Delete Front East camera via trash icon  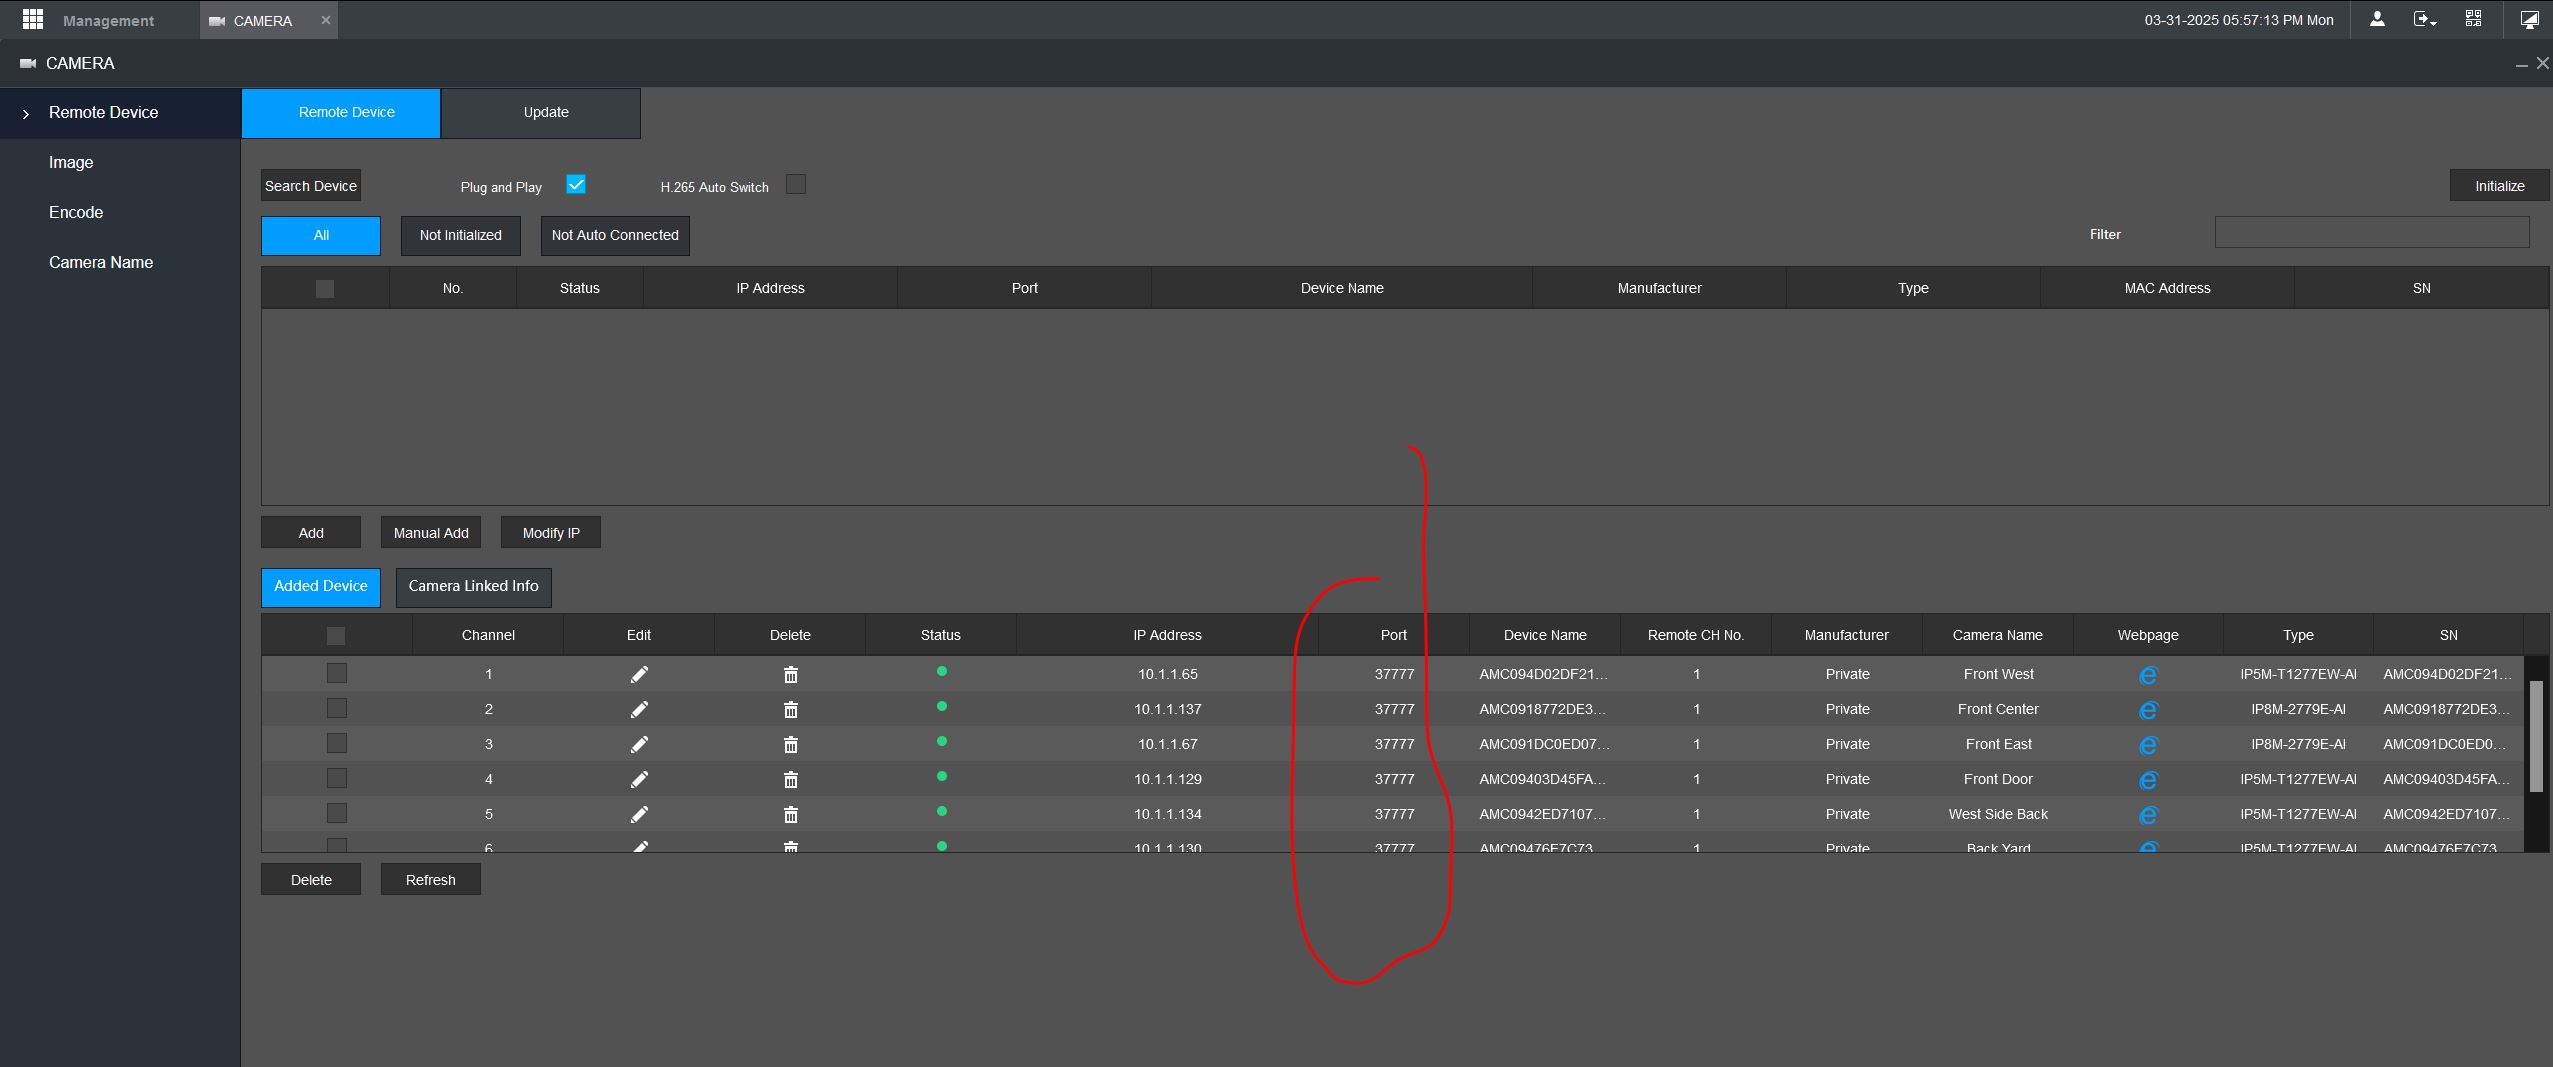790,745
